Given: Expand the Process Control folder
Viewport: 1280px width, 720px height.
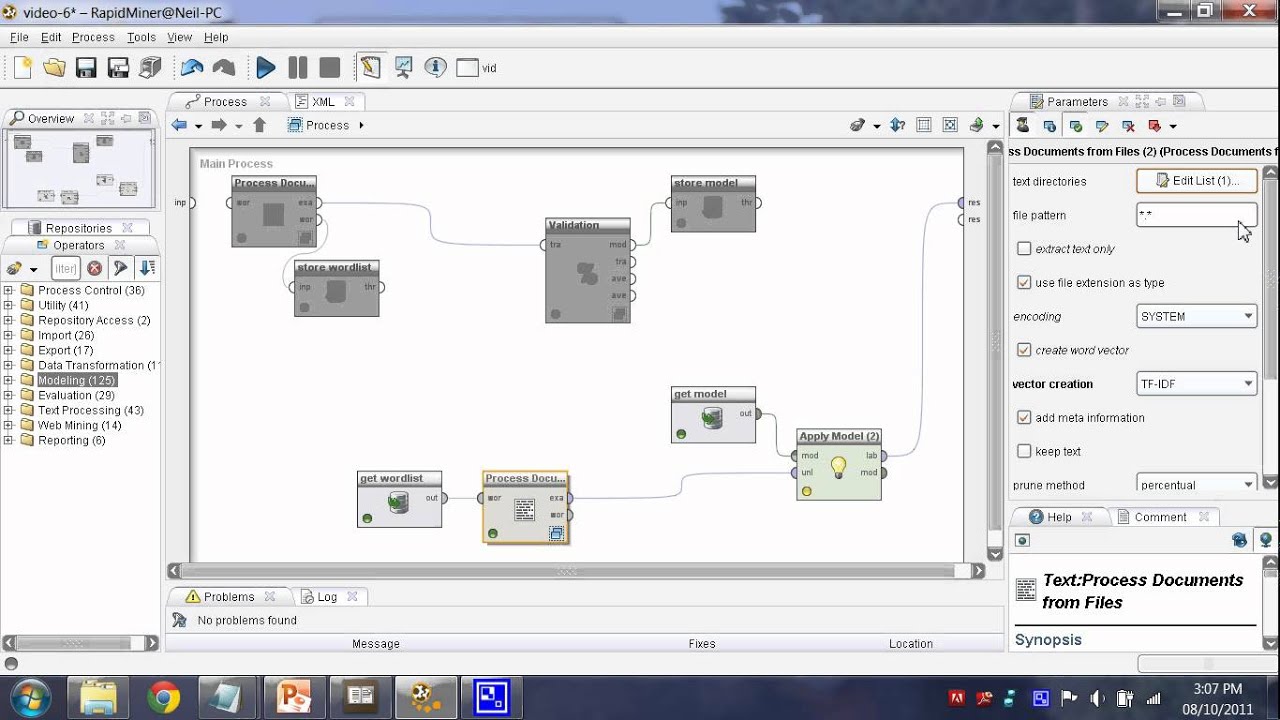Looking at the screenshot, I should pyautogui.click(x=9, y=290).
